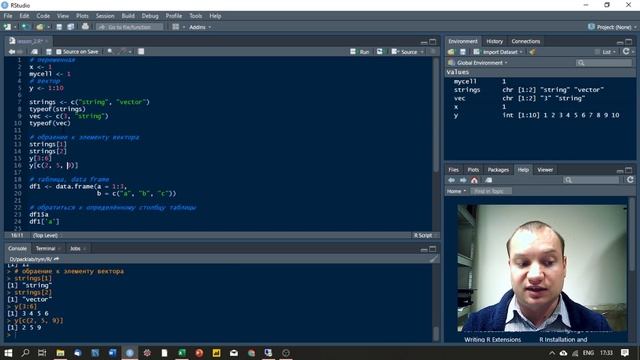Go forward in Help pane
Image resolution: width=640 pixels, height=360 pixels.
[x=463, y=180]
